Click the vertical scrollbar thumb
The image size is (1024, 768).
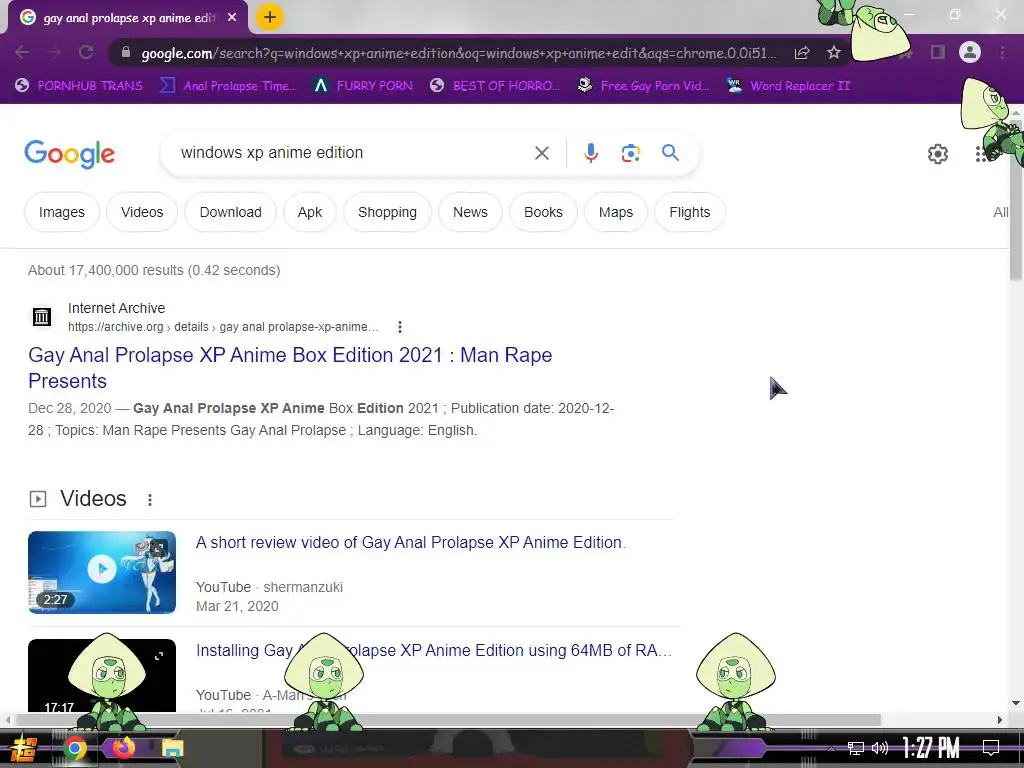(1016, 202)
